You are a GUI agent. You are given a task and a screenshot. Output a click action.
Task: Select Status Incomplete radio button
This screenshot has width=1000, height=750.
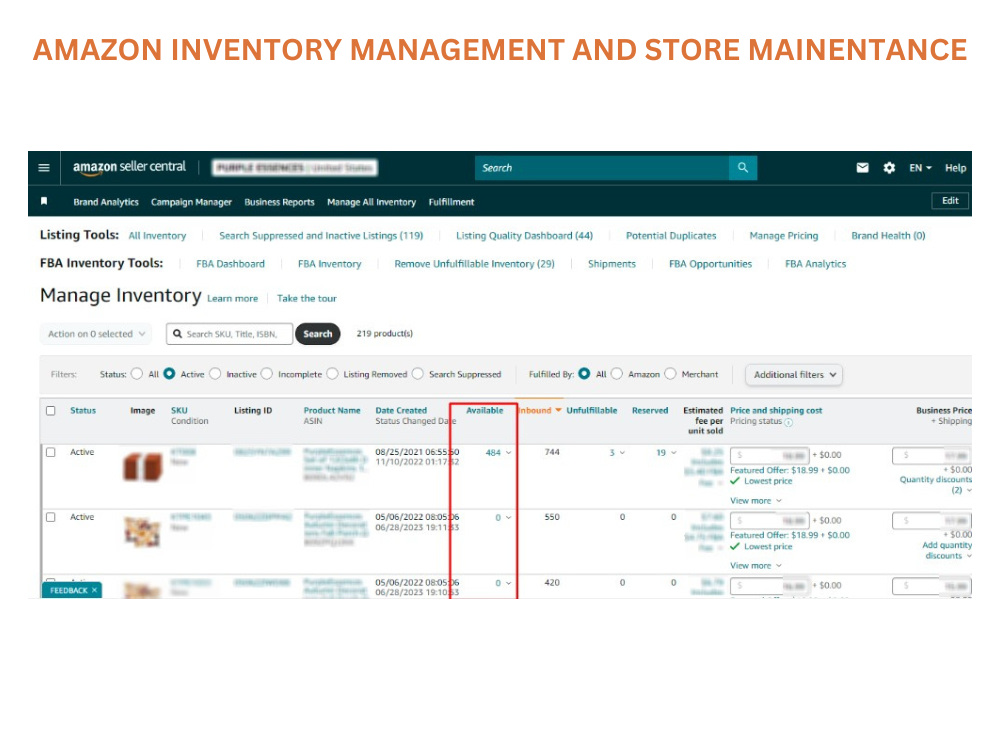(x=267, y=374)
